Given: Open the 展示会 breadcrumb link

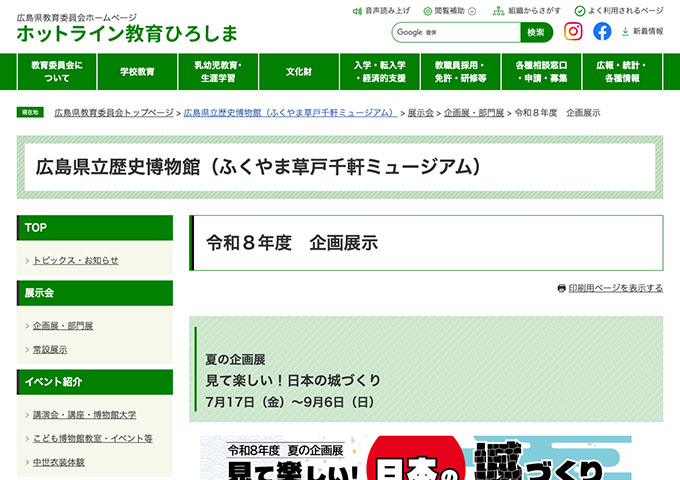Looking at the screenshot, I should click(421, 113).
